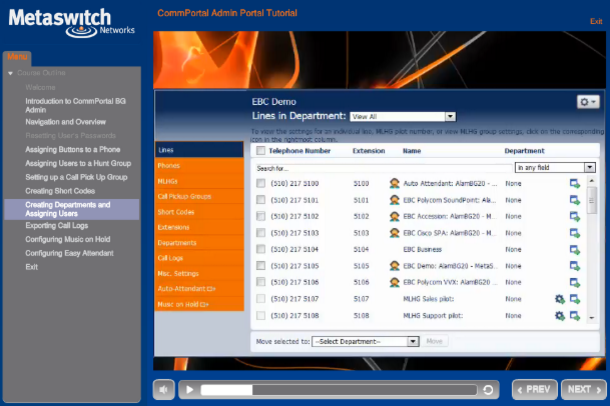
Task: Advance to the next slide with NEXT
Action: point(584,389)
